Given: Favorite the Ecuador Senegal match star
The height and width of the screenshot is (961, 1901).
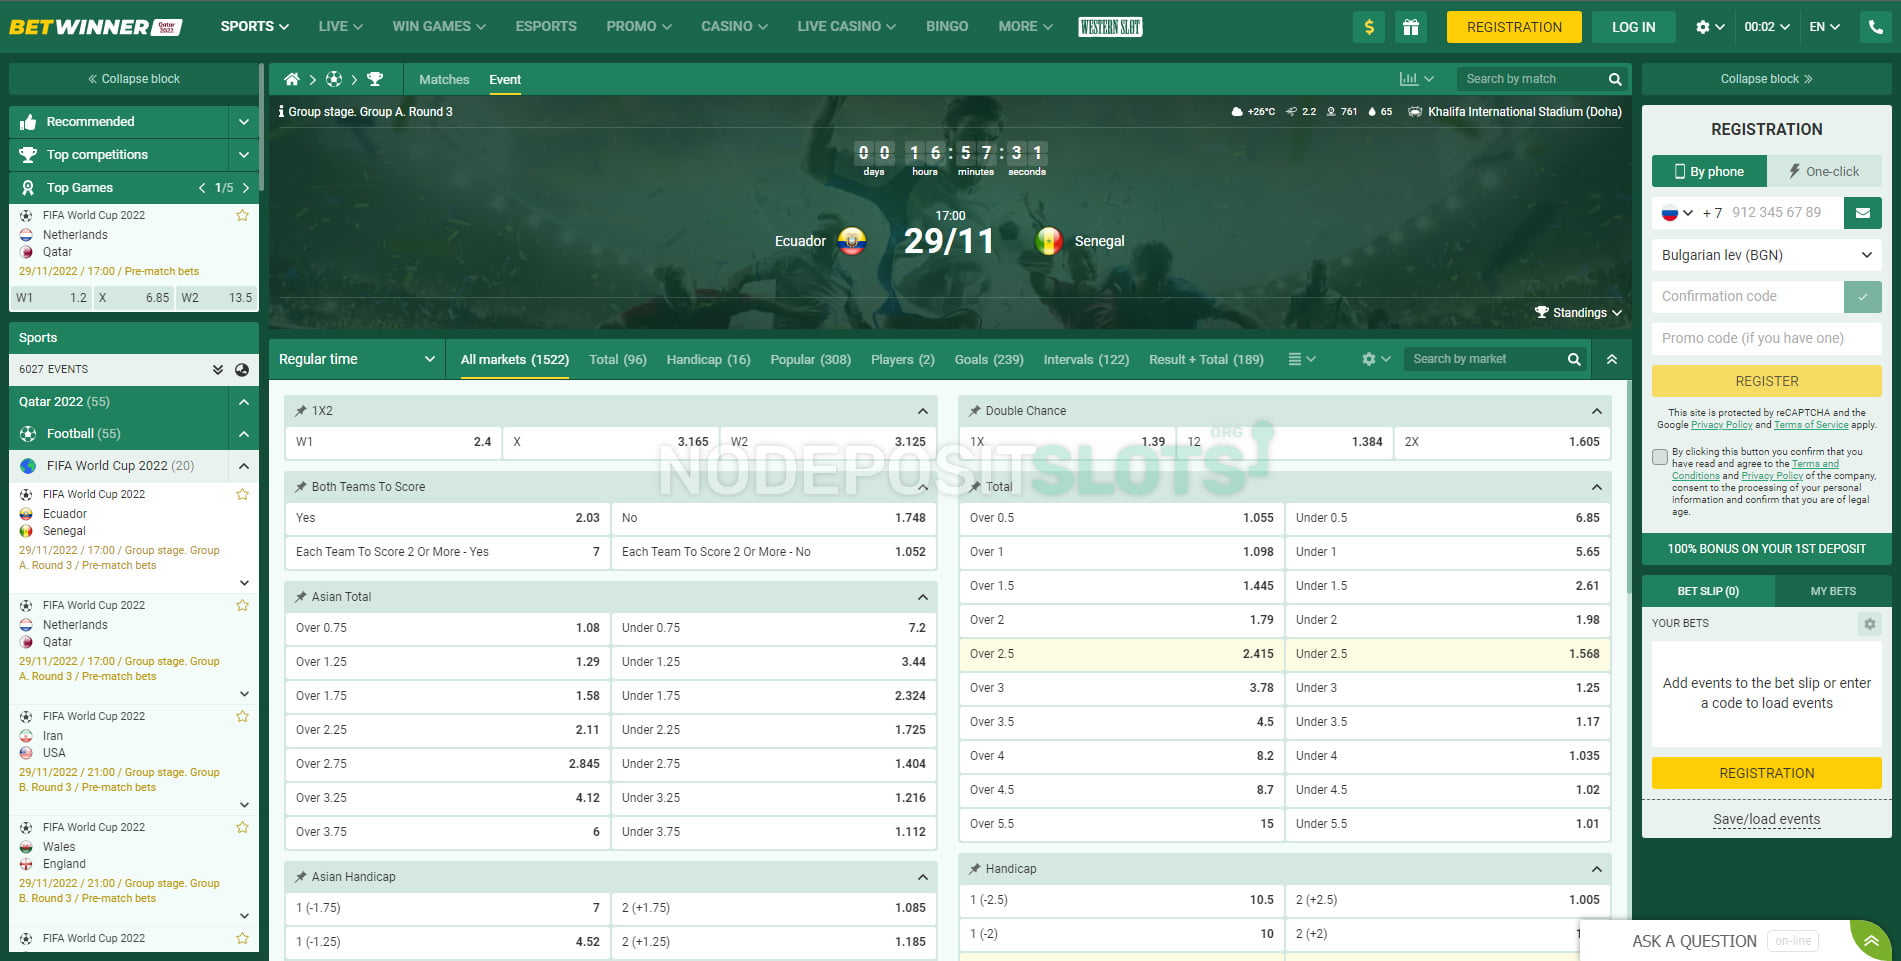Looking at the screenshot, I should coord(242,494).
